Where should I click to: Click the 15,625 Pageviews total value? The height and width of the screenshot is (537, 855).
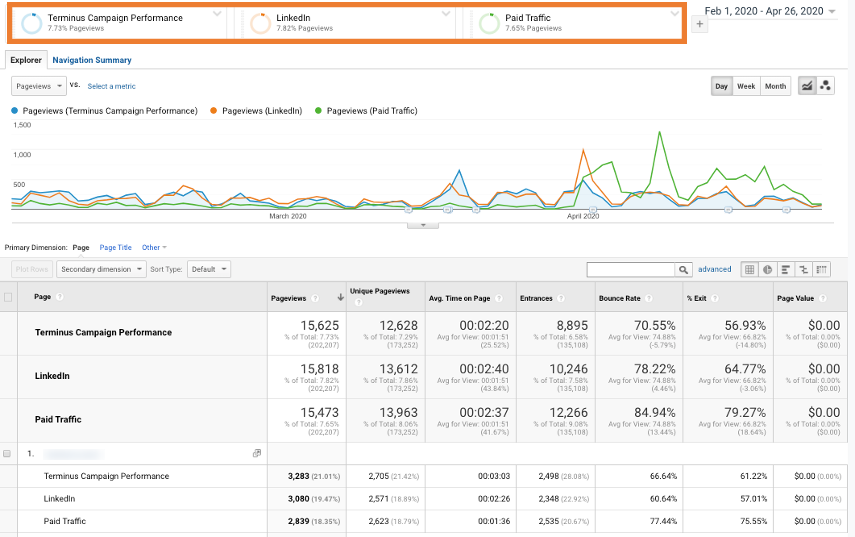[x=320, y=325]
